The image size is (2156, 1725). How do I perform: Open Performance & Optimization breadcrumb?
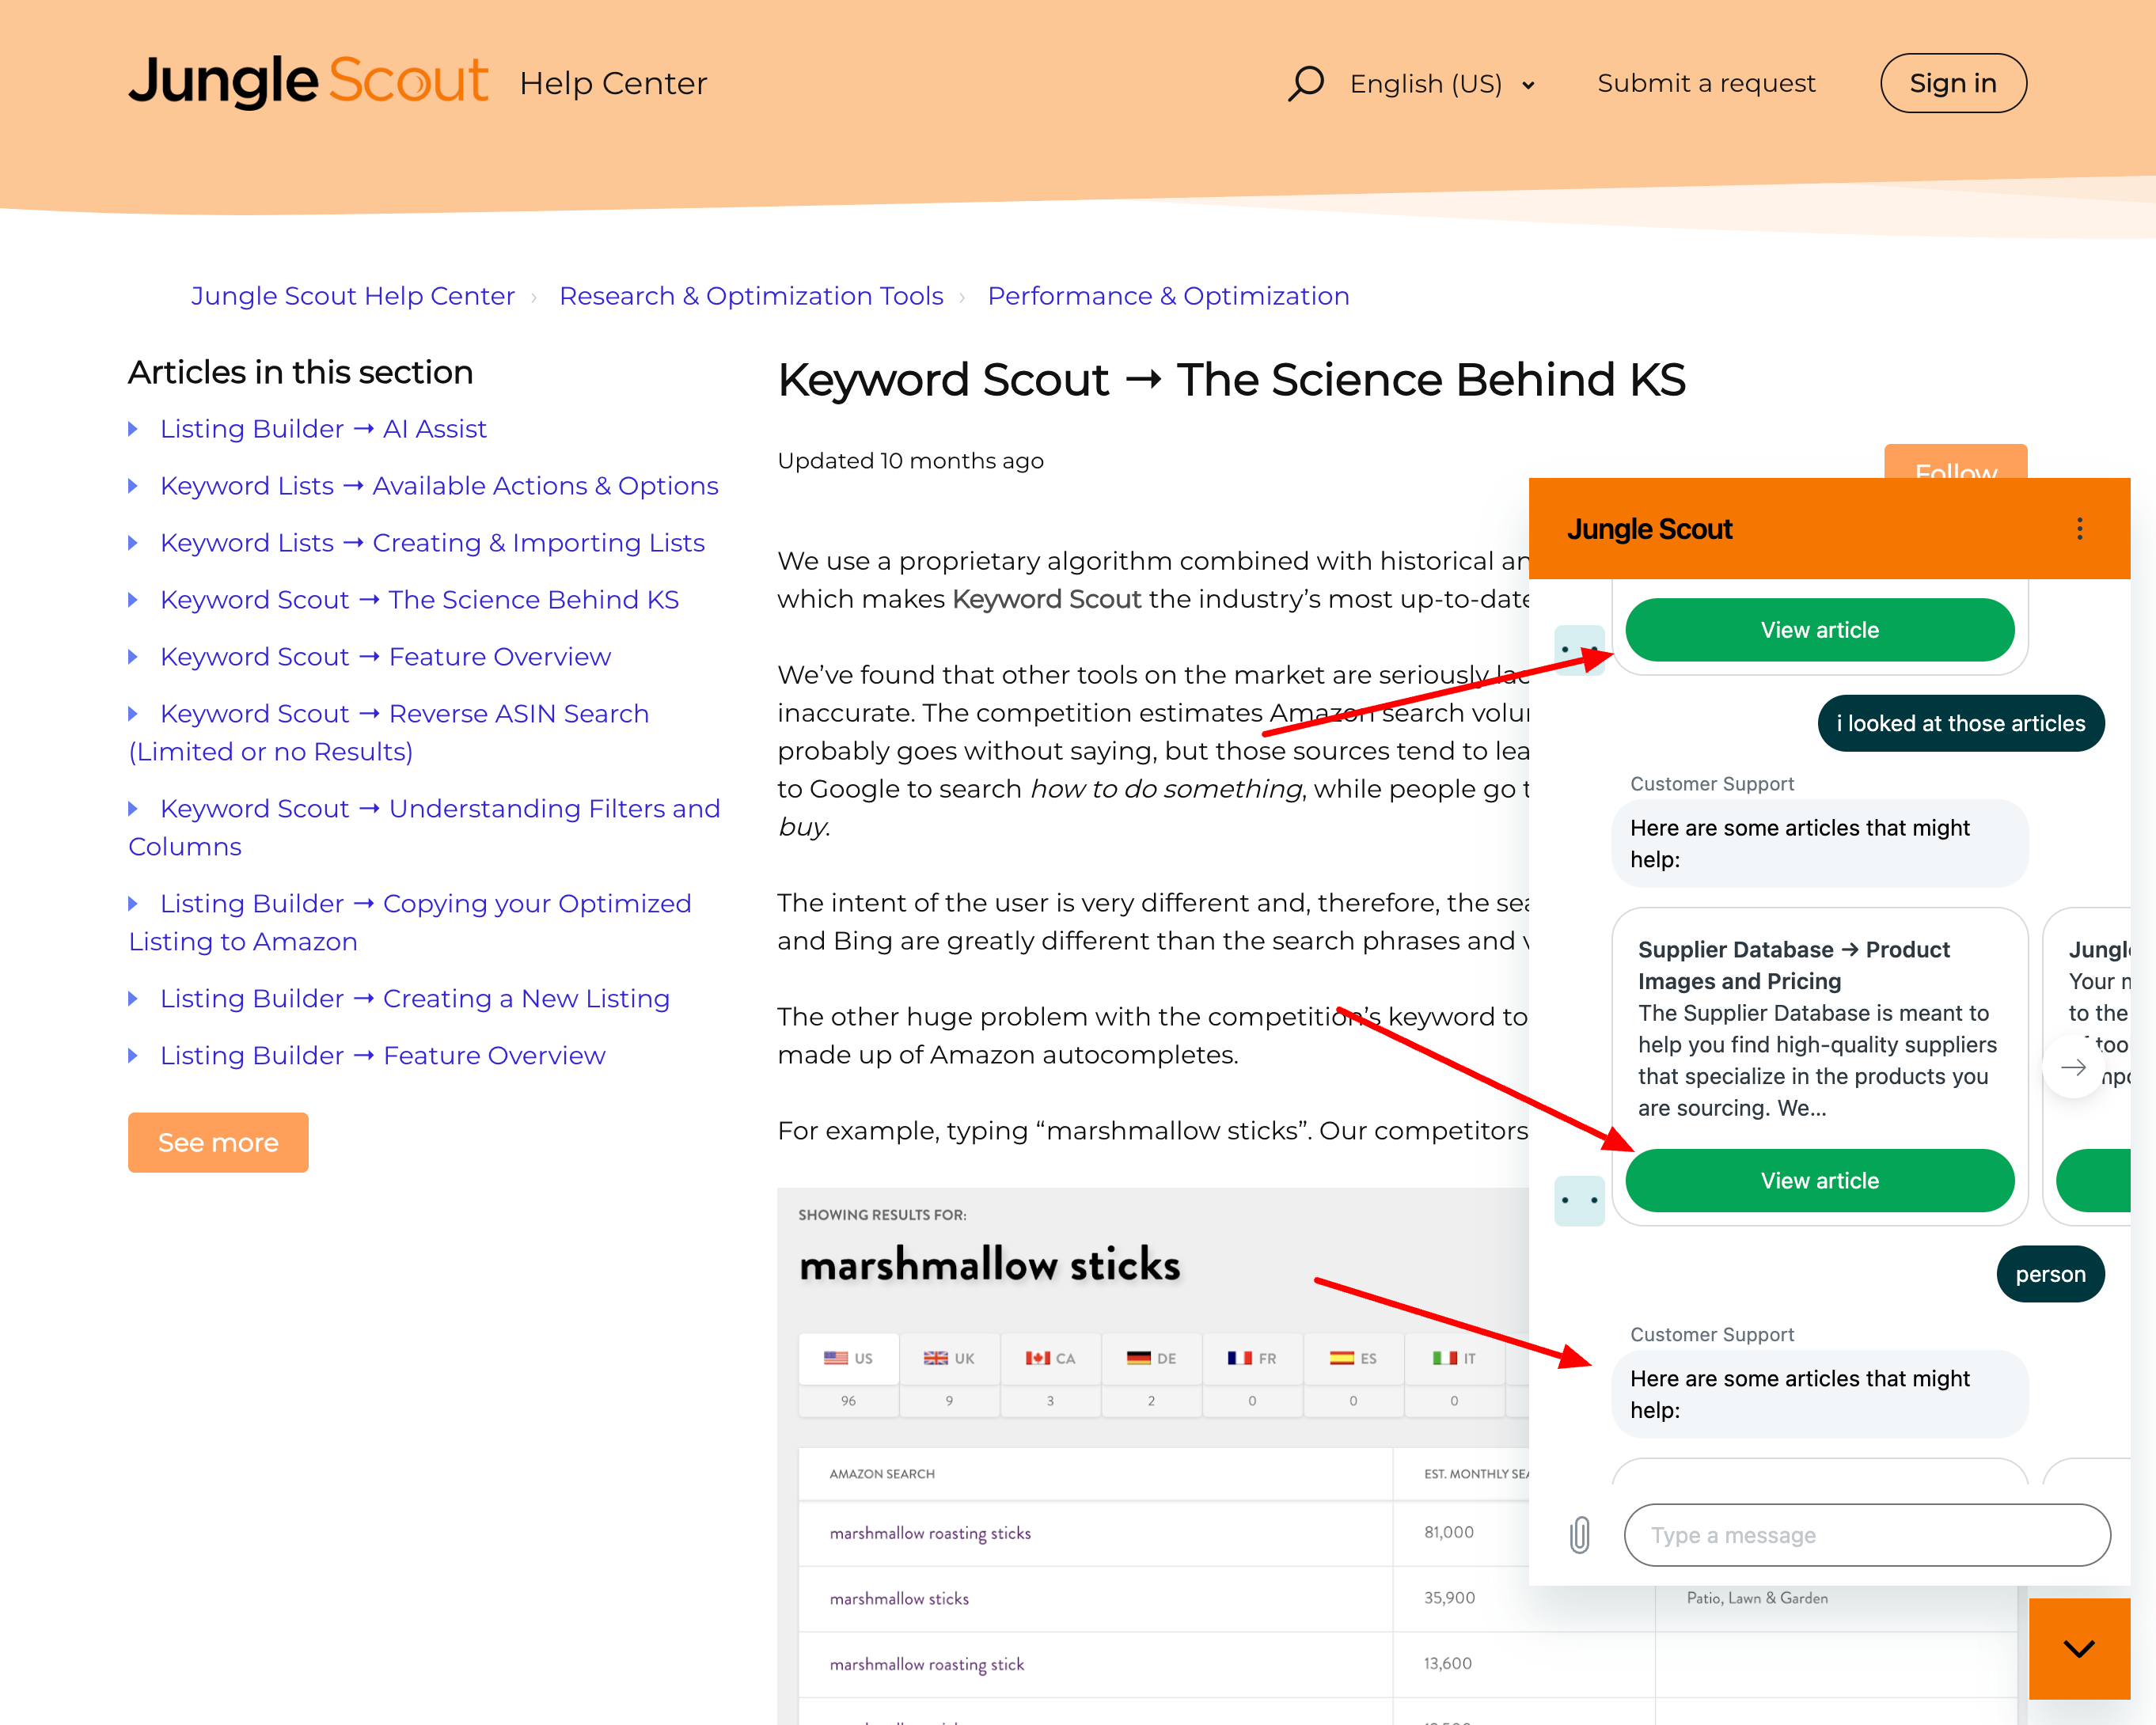click(x=1168, y=296)
